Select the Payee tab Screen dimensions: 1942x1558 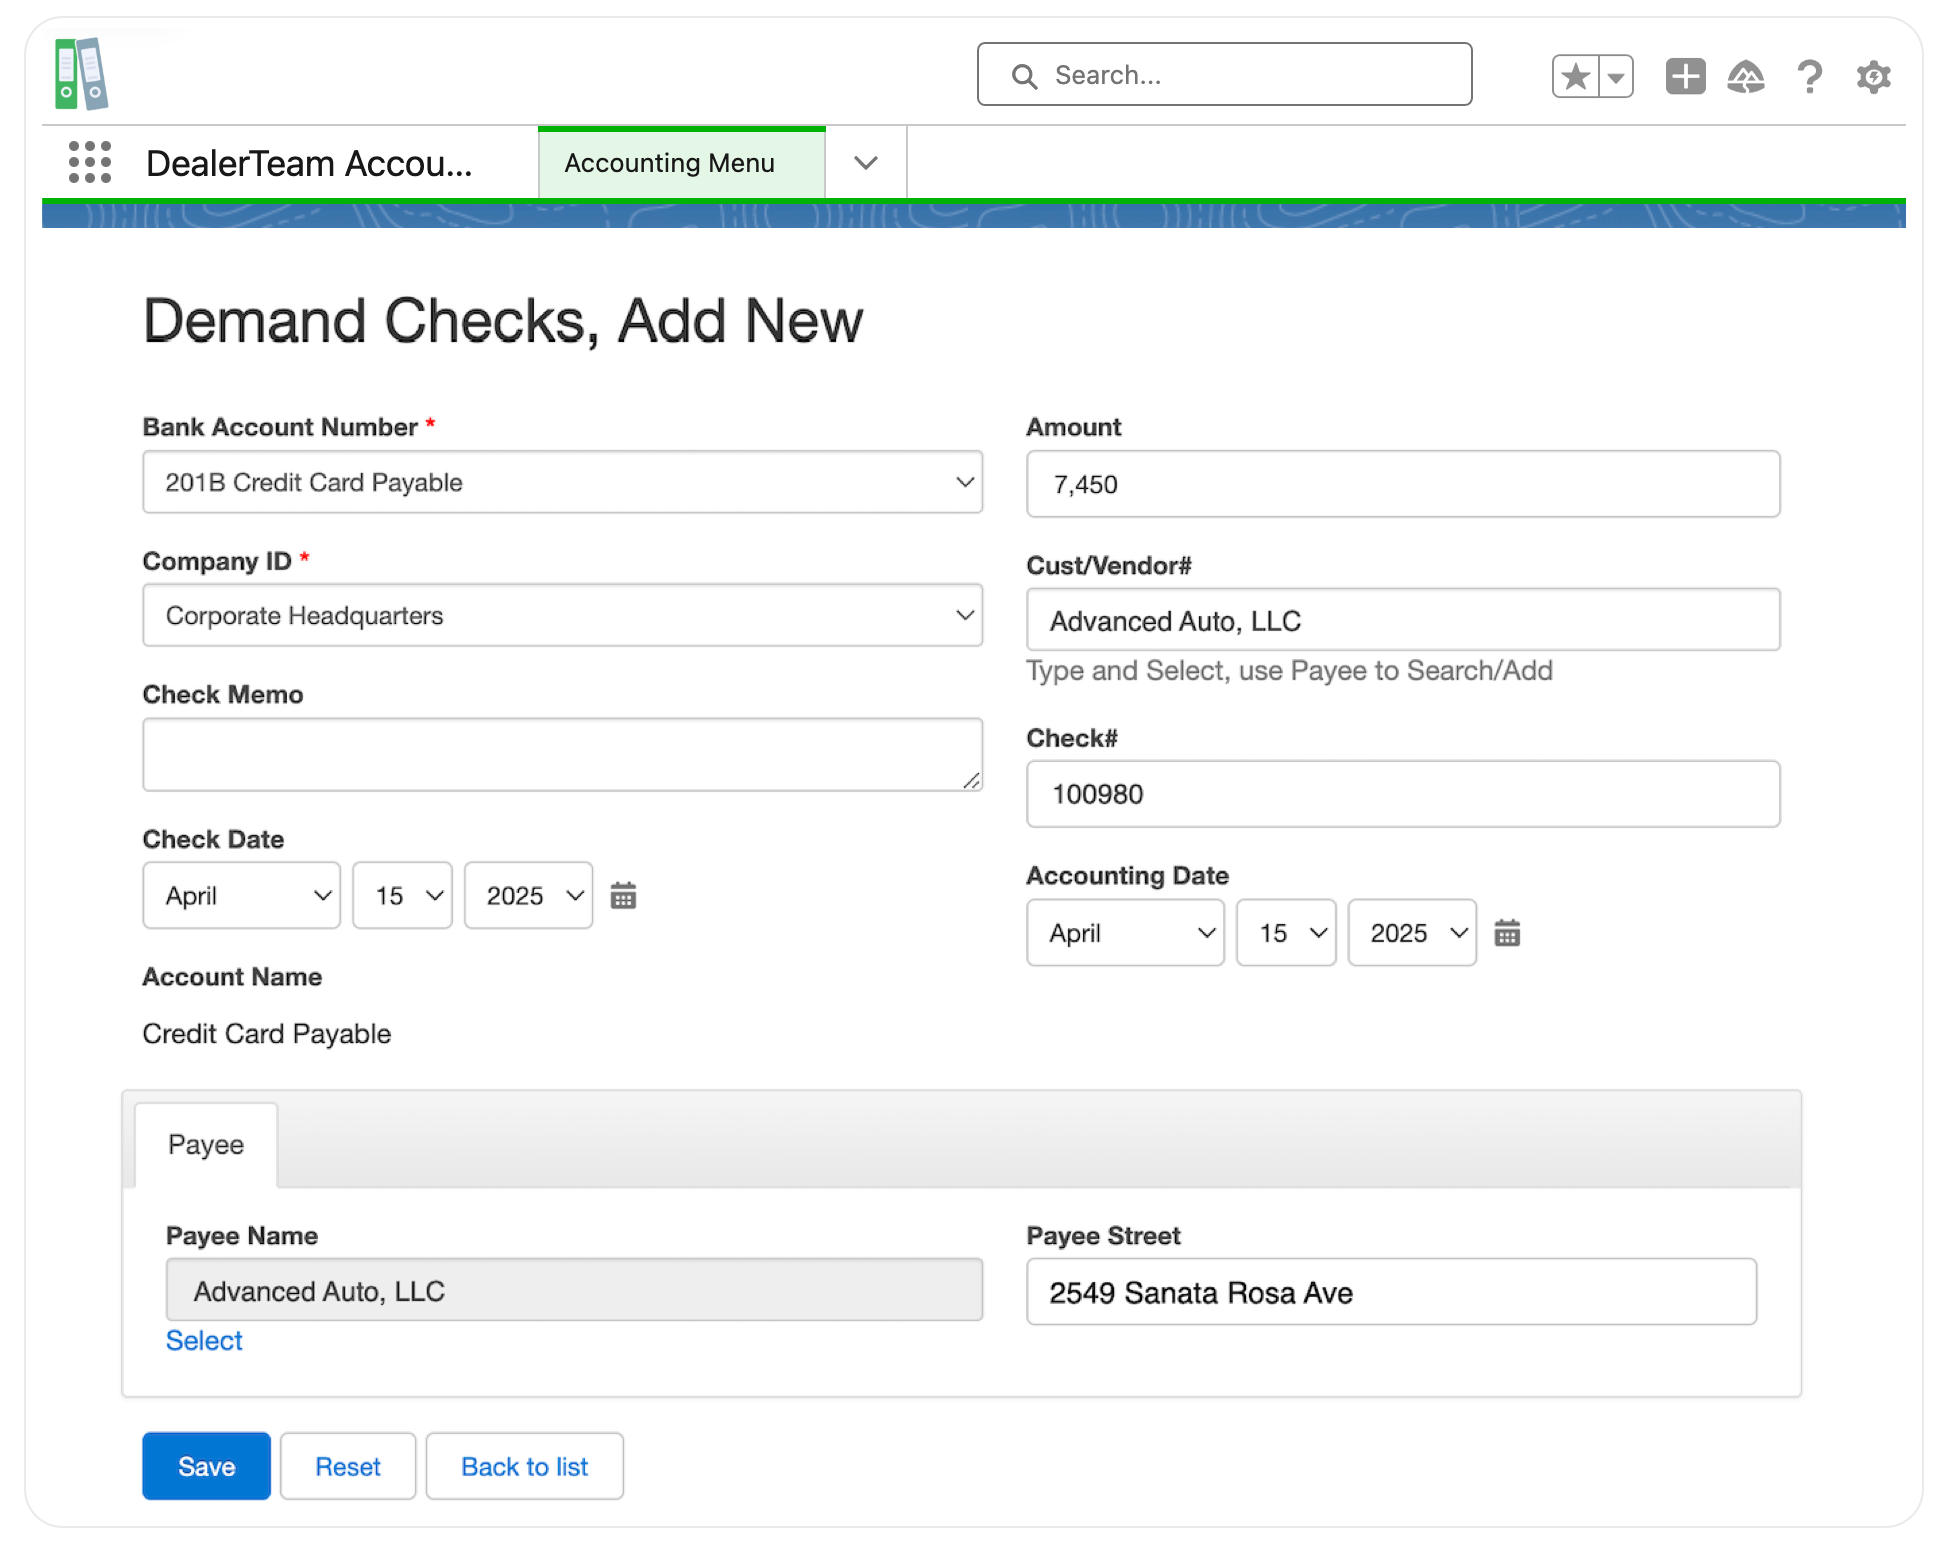point(206,1145)
